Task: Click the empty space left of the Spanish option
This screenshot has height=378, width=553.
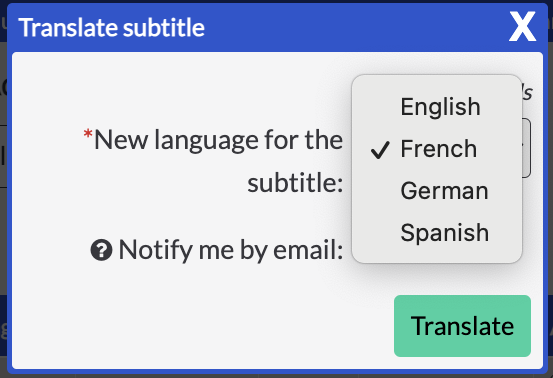Action: coord(377,232)
